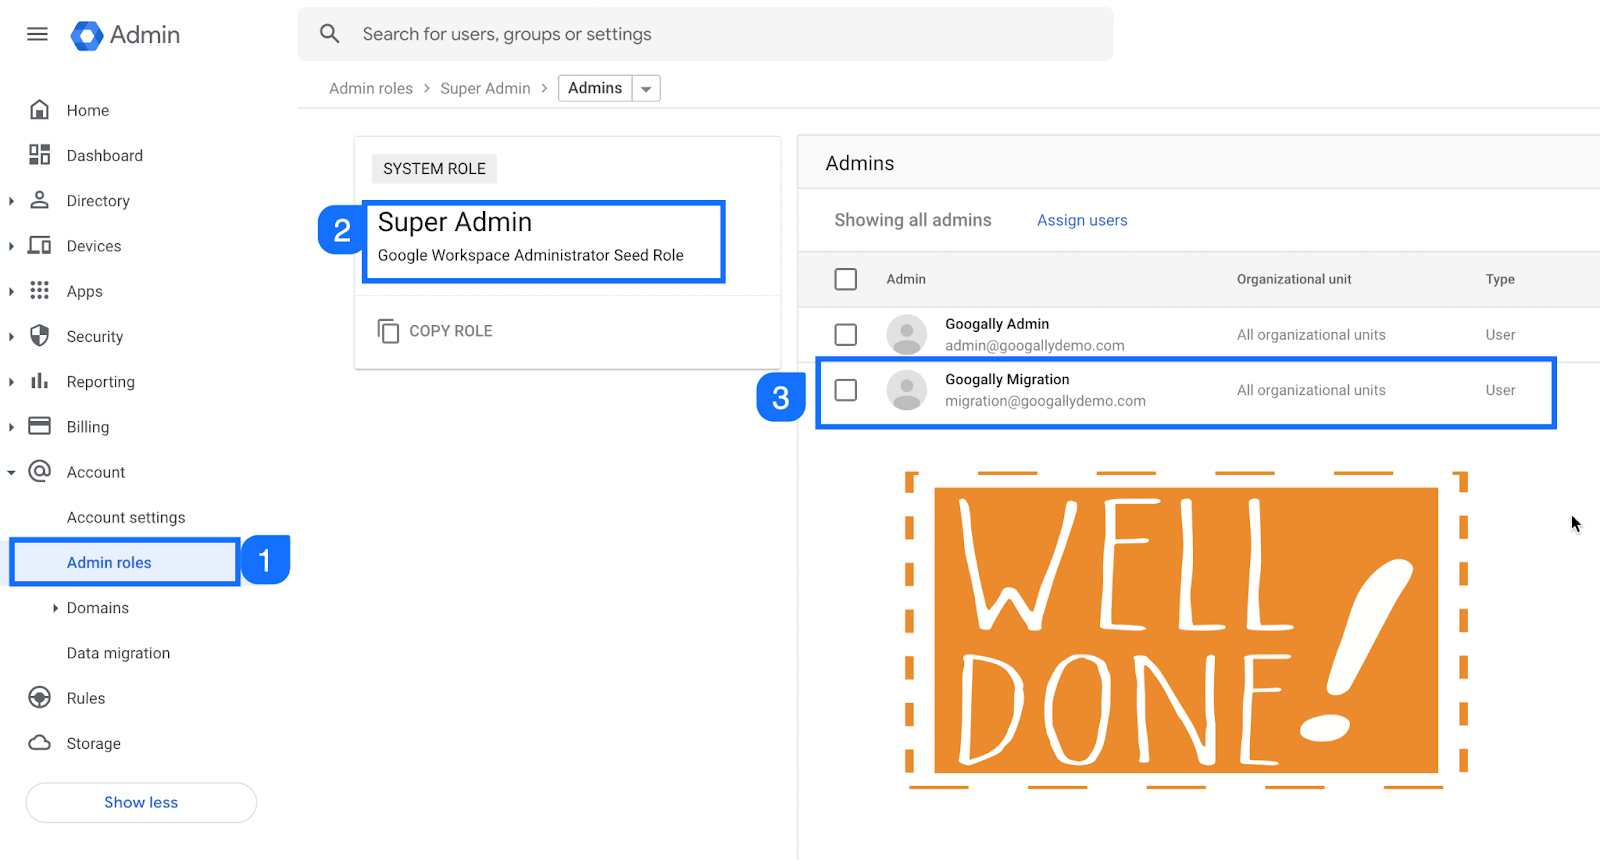Click migration@googallydemo.com email

[1045, 401]
